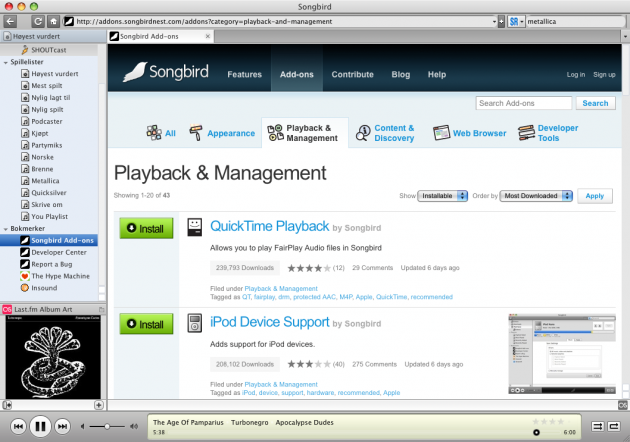Focus the Search Add-ons input field
630x442 pixels.
pos(524,103)
